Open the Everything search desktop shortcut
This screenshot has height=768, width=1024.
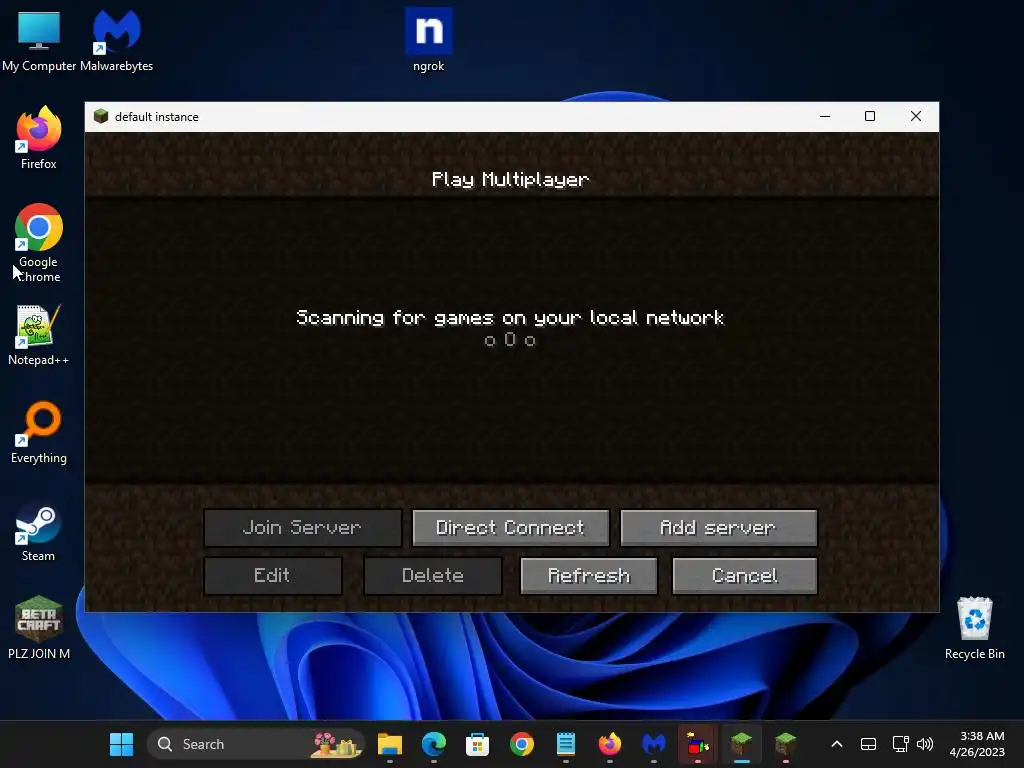[x=39, y=432]
